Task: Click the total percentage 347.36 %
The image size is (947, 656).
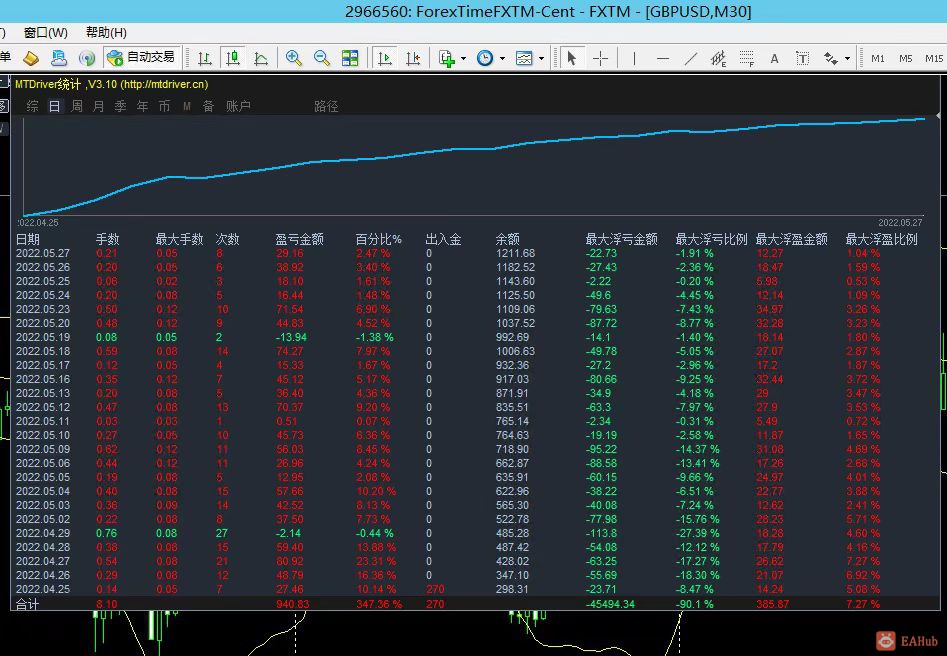Action: pyautogui.click(x=379, y=604)
